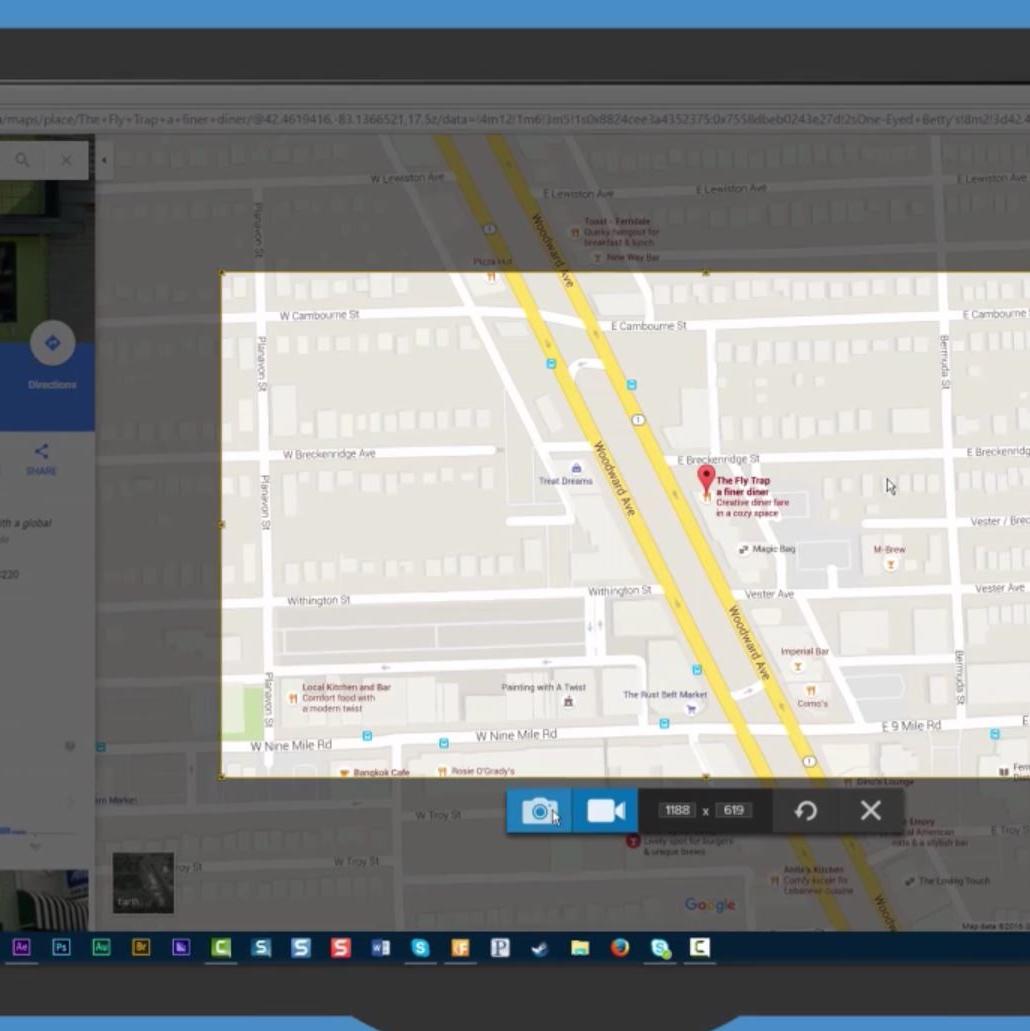Open the Como's restaurant marker
Image resolution: width=1030 pixels, height=1031 pixels.
[x=811, y=690]
